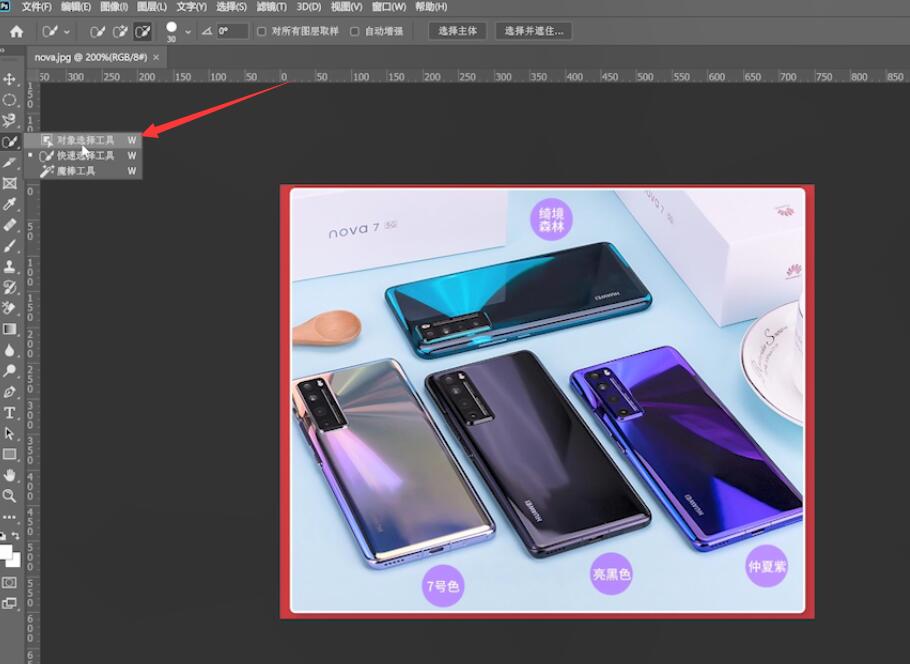Select the Clone Stamp tool
The width and height of the screenshot is (910, 664).
(9, 266)
